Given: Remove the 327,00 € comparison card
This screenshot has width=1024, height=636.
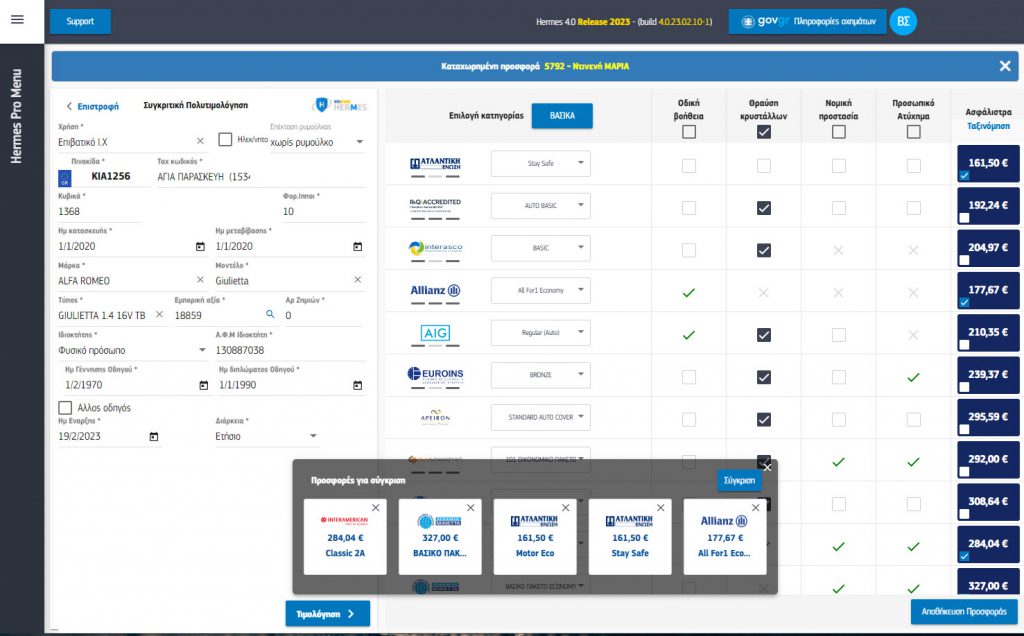Looking at the screenshot, I should pyautogui.click(x=471, y=507).
